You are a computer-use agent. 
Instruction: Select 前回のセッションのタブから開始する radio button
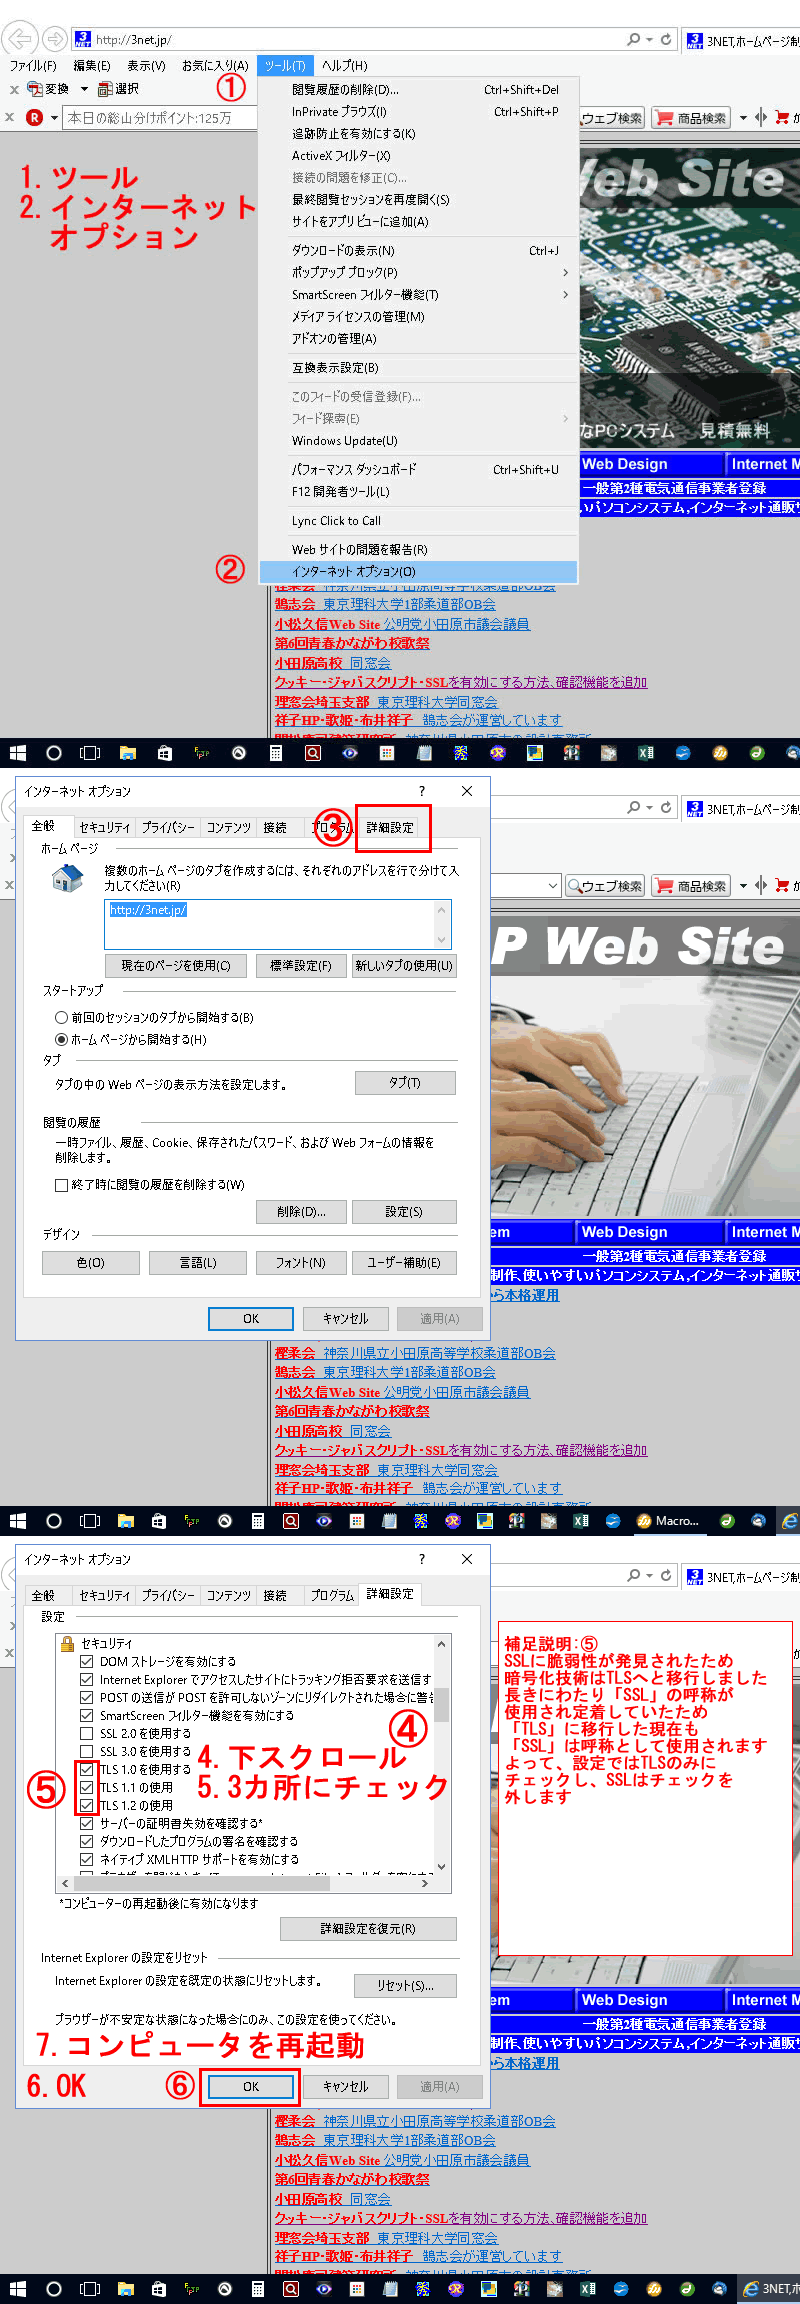pos(62,1017)
